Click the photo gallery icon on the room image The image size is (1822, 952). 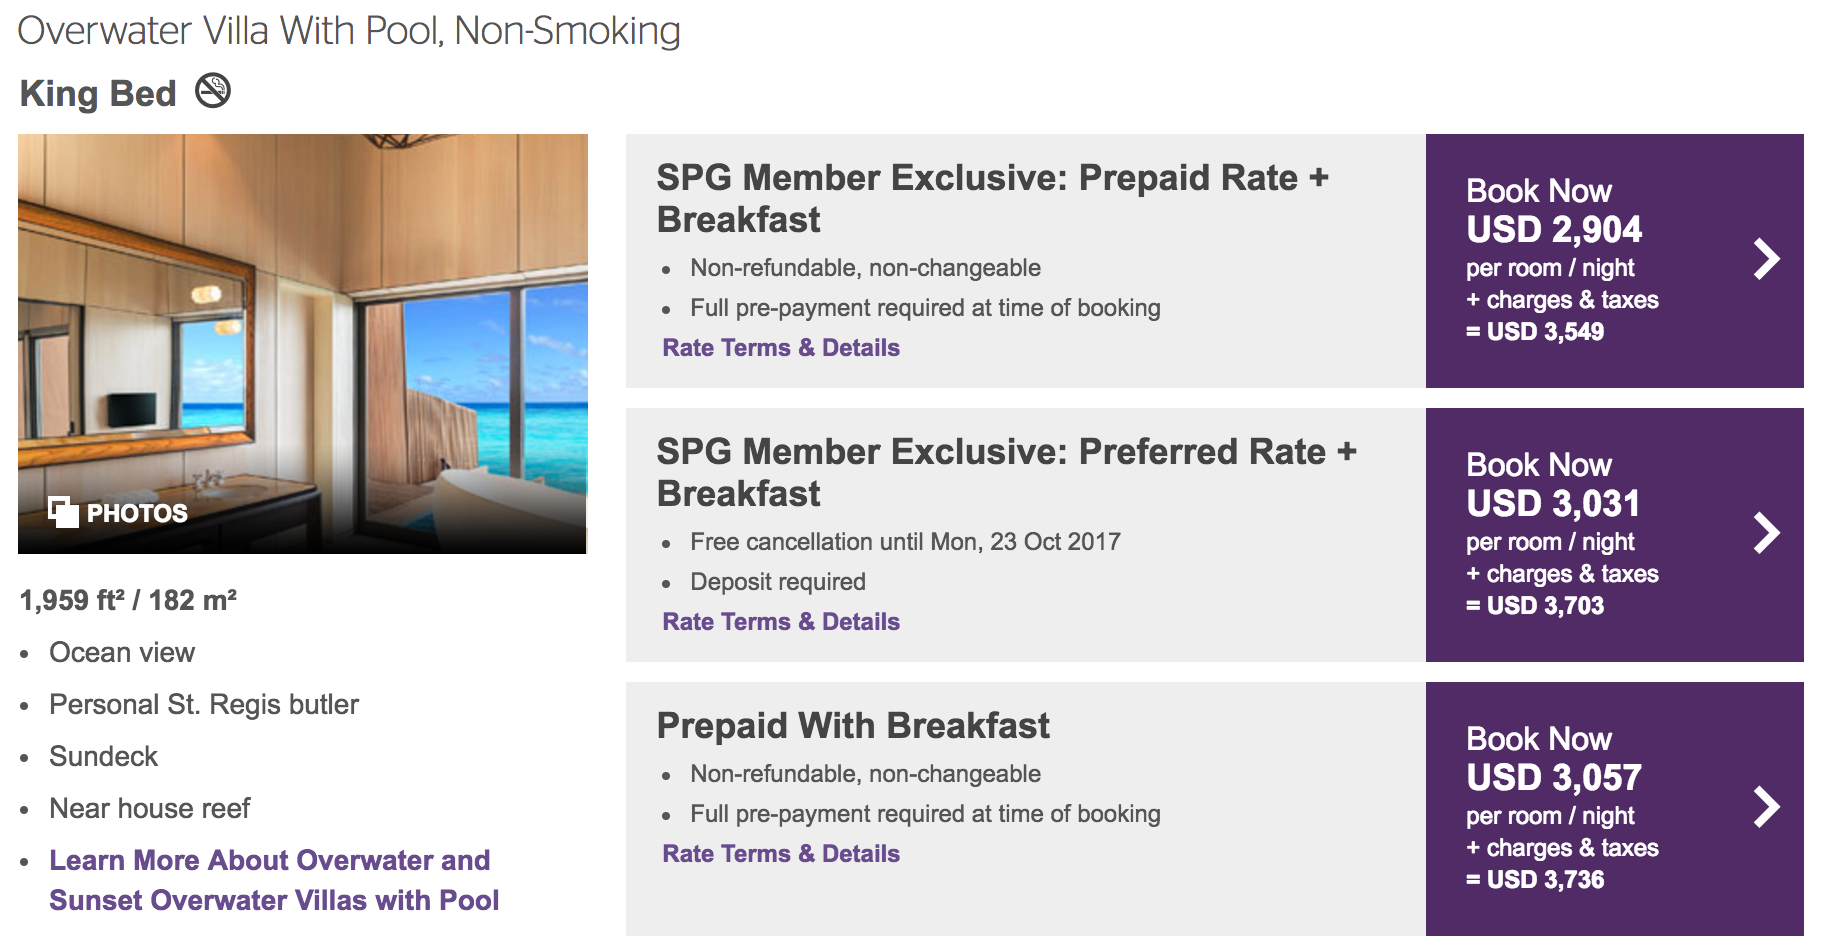[63, 512]
